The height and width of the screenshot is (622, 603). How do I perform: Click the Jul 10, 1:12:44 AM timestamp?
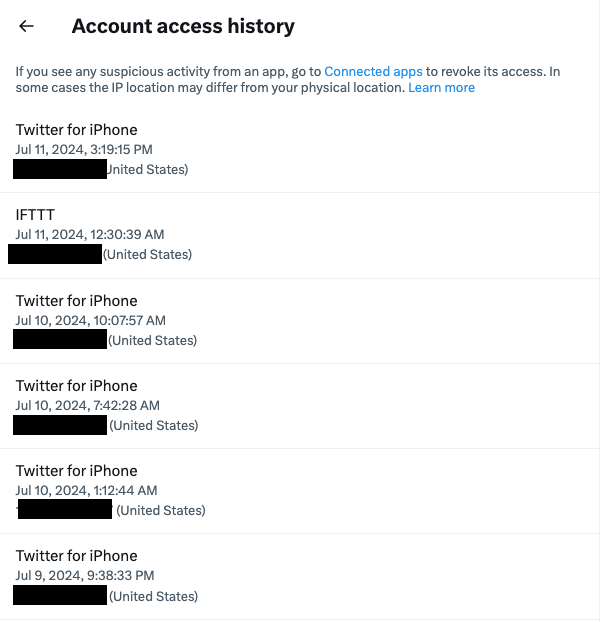point(87,490)
